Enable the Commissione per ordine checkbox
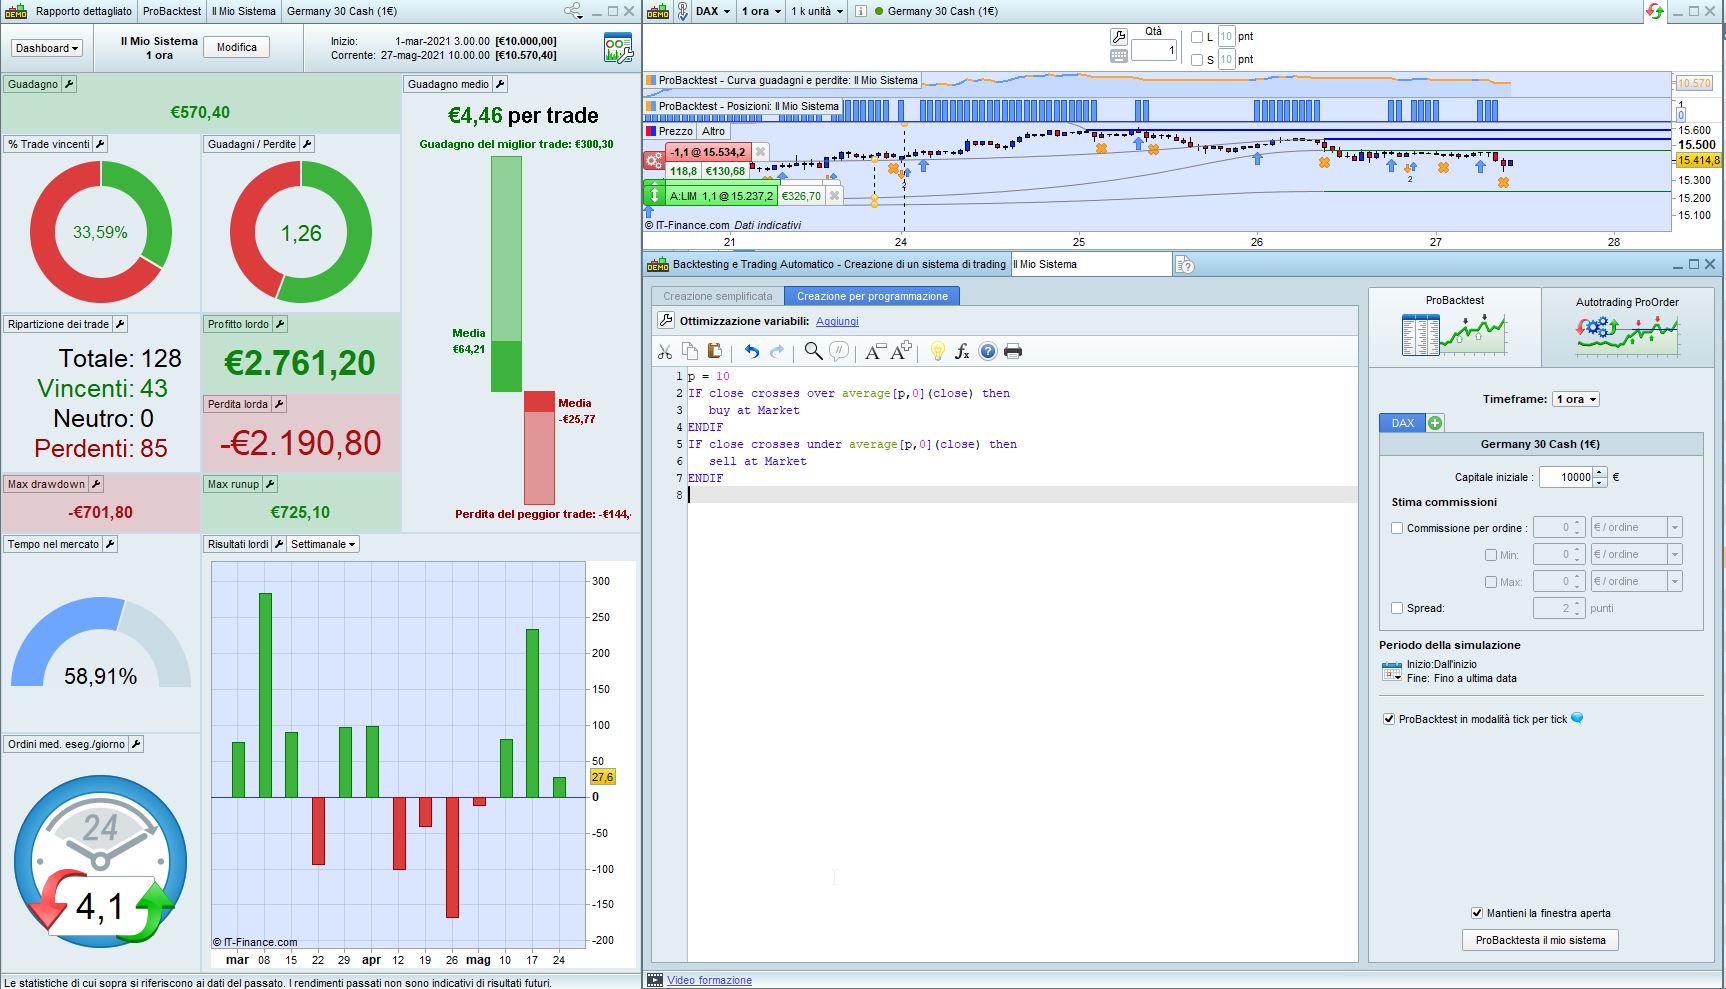Image resolution: width=1726 pixels, height=989 pixels. pos(1397,528)
